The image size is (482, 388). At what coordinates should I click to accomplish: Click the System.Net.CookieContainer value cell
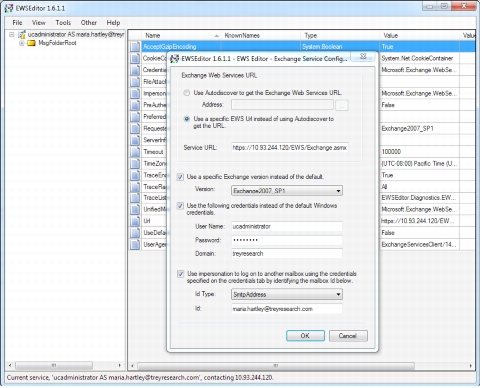click(x=419, y=58)
